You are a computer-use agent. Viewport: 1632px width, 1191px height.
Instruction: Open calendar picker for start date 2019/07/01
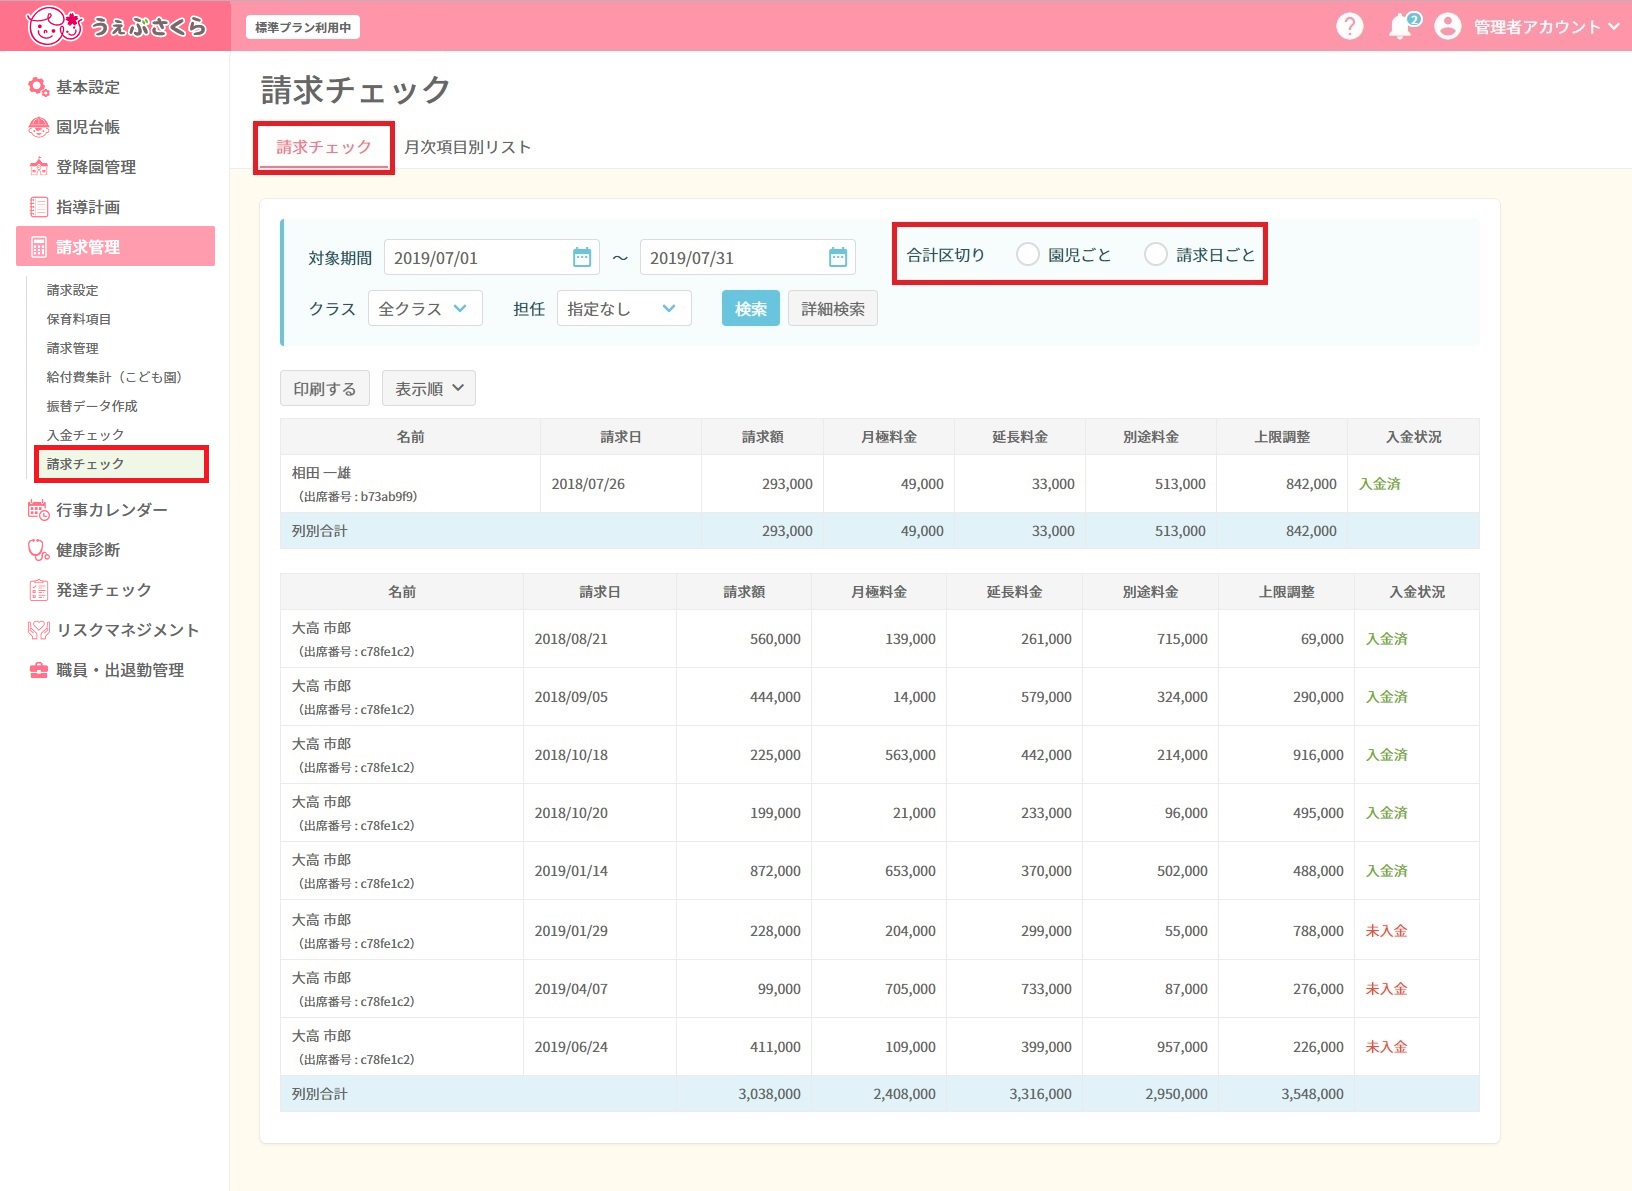click(x=582, y=258)
